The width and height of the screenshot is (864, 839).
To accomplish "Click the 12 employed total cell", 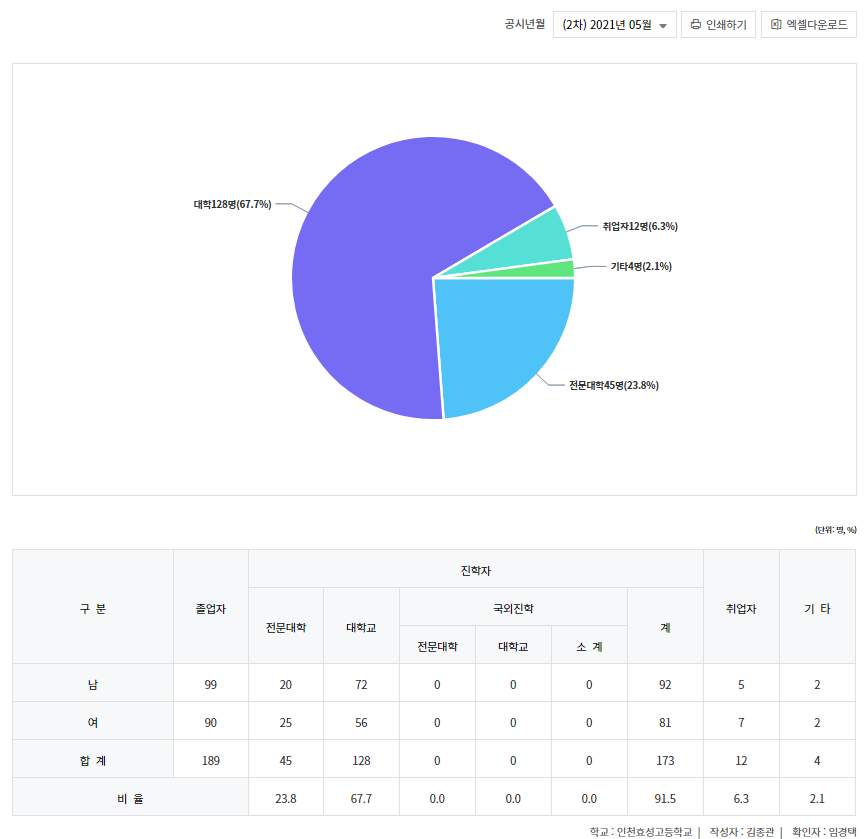I will click(741, 759).
